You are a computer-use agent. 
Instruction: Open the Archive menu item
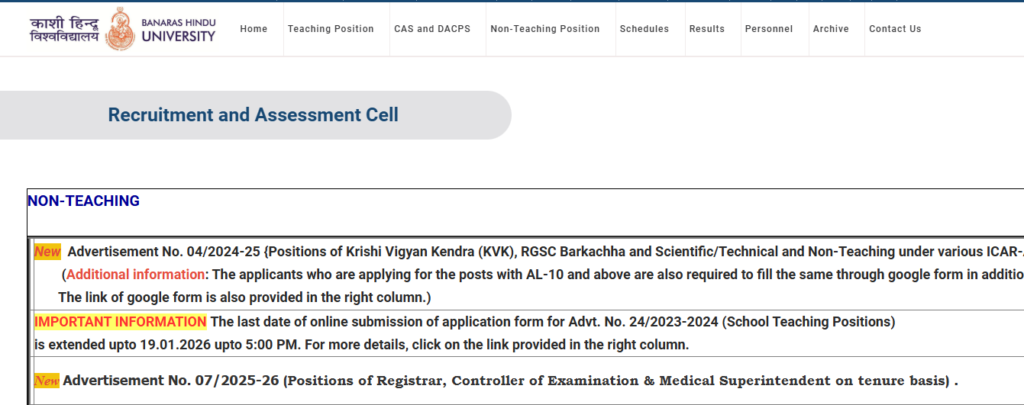click(x=831, y=29)
